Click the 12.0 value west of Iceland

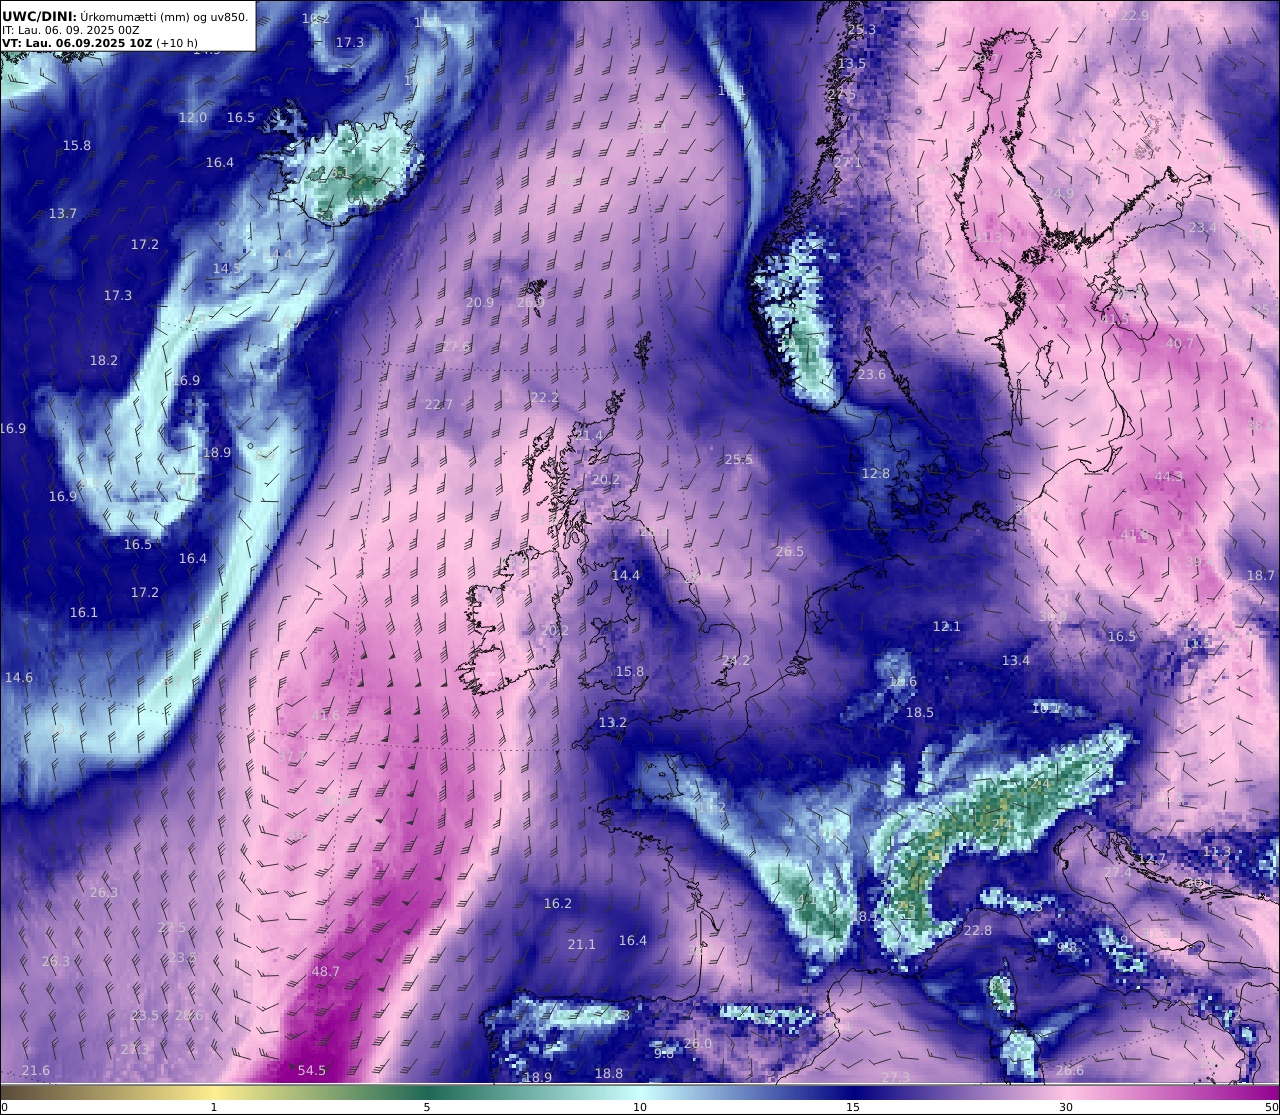pos(192,117)
